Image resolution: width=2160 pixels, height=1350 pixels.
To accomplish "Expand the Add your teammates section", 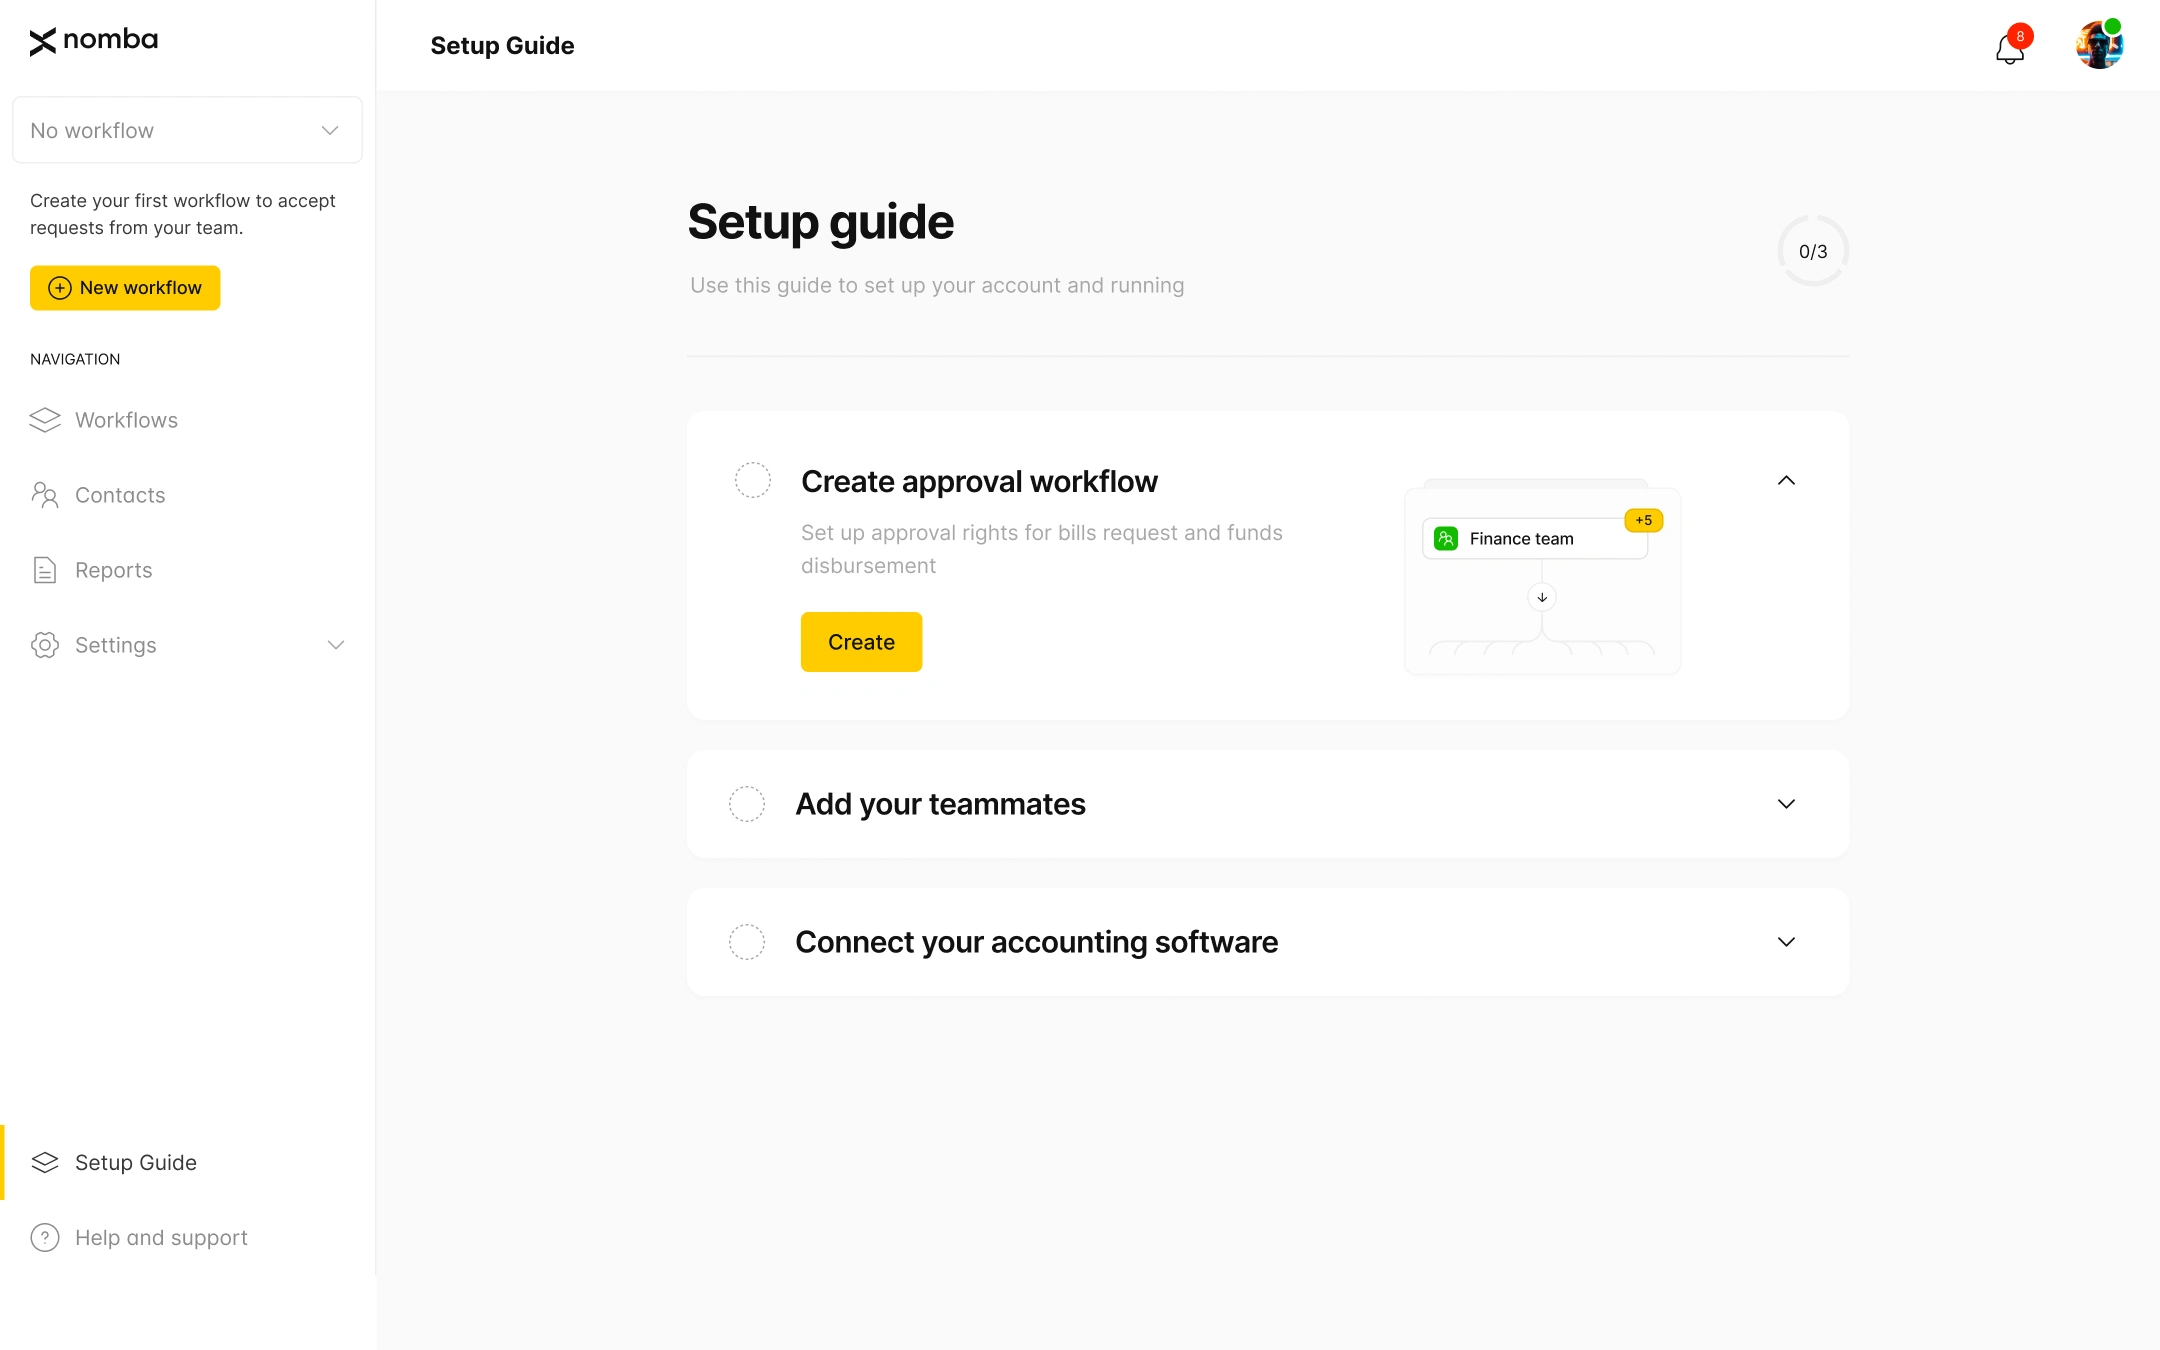I will point(1787,803).
